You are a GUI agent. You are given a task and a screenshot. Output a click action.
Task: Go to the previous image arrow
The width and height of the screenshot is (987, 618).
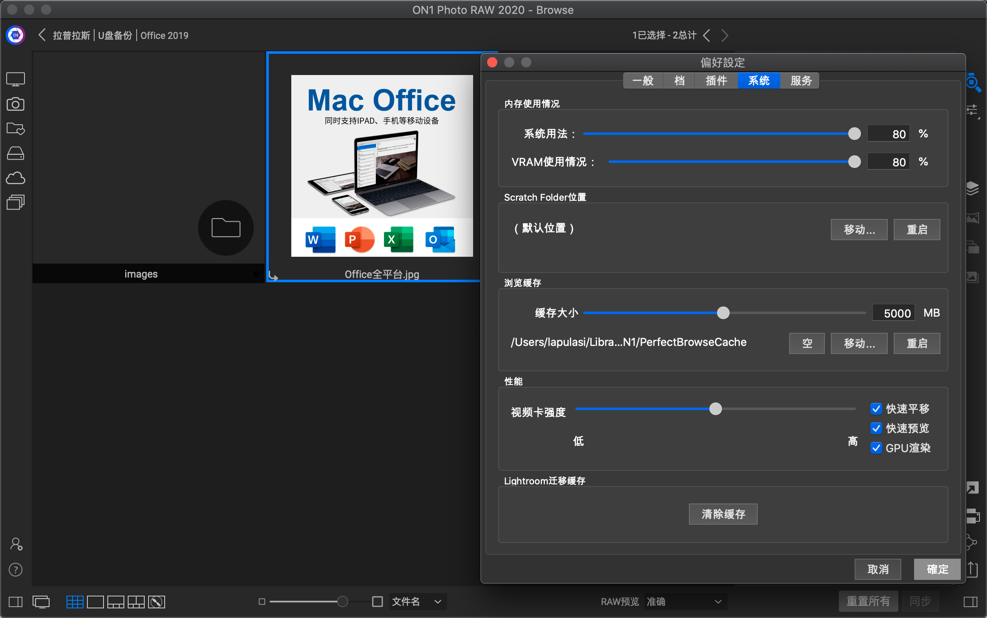707,35
